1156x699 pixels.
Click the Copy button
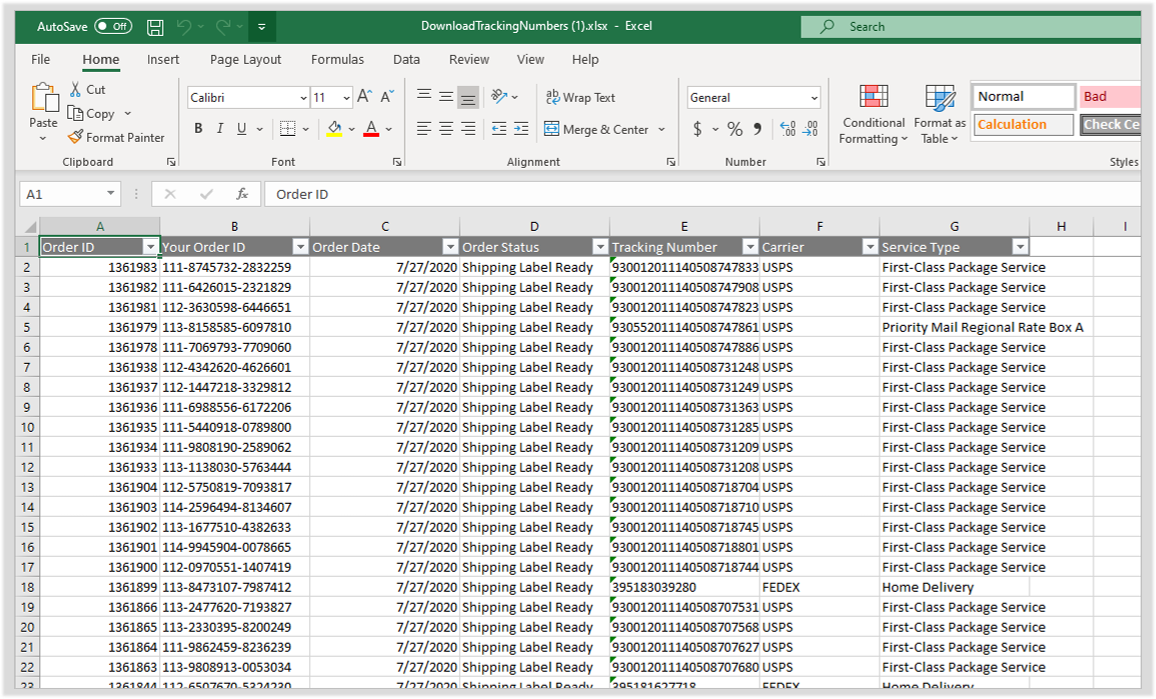coord(91,114)
